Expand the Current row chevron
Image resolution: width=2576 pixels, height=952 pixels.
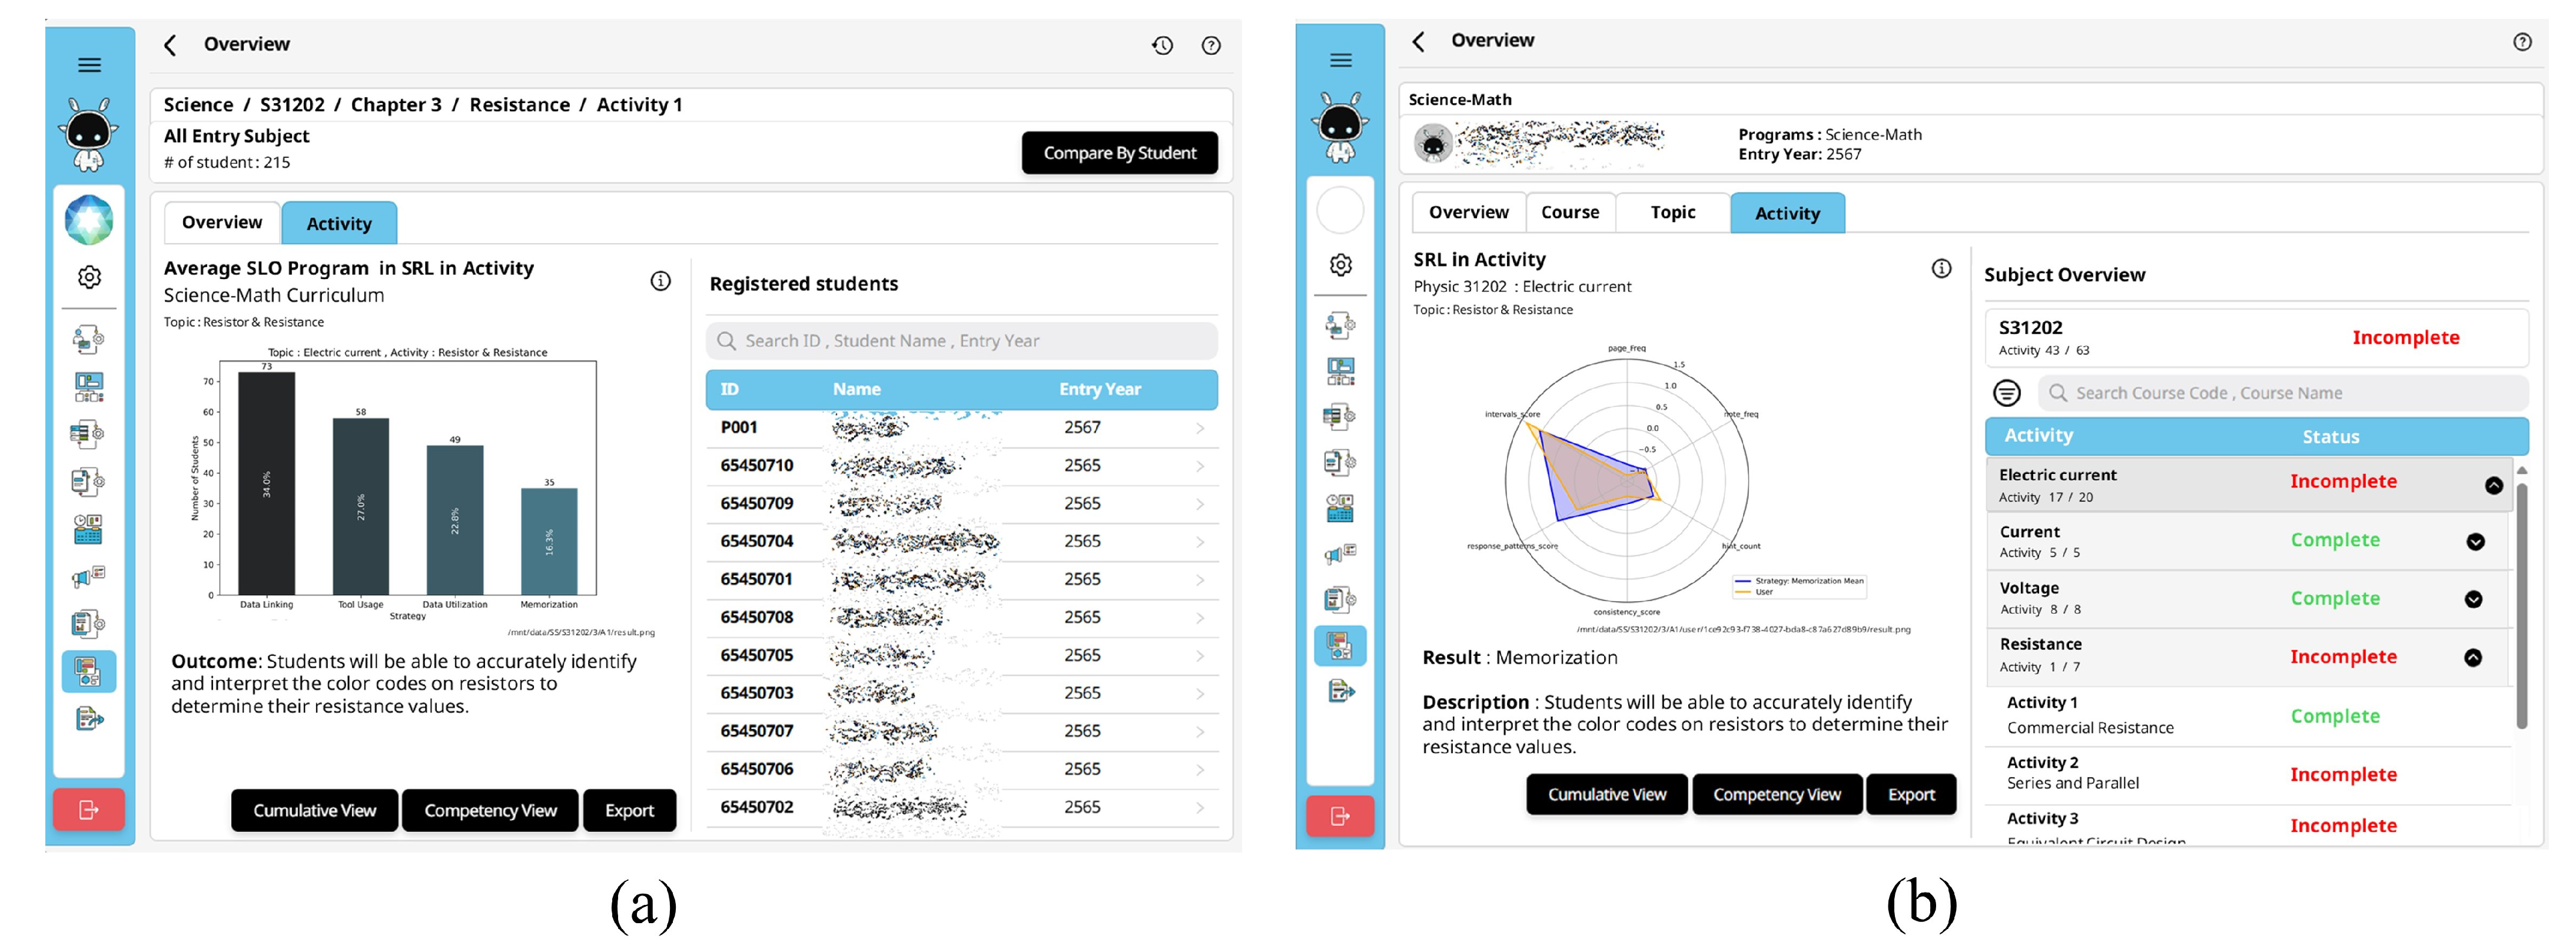[x=2475, y=542]
